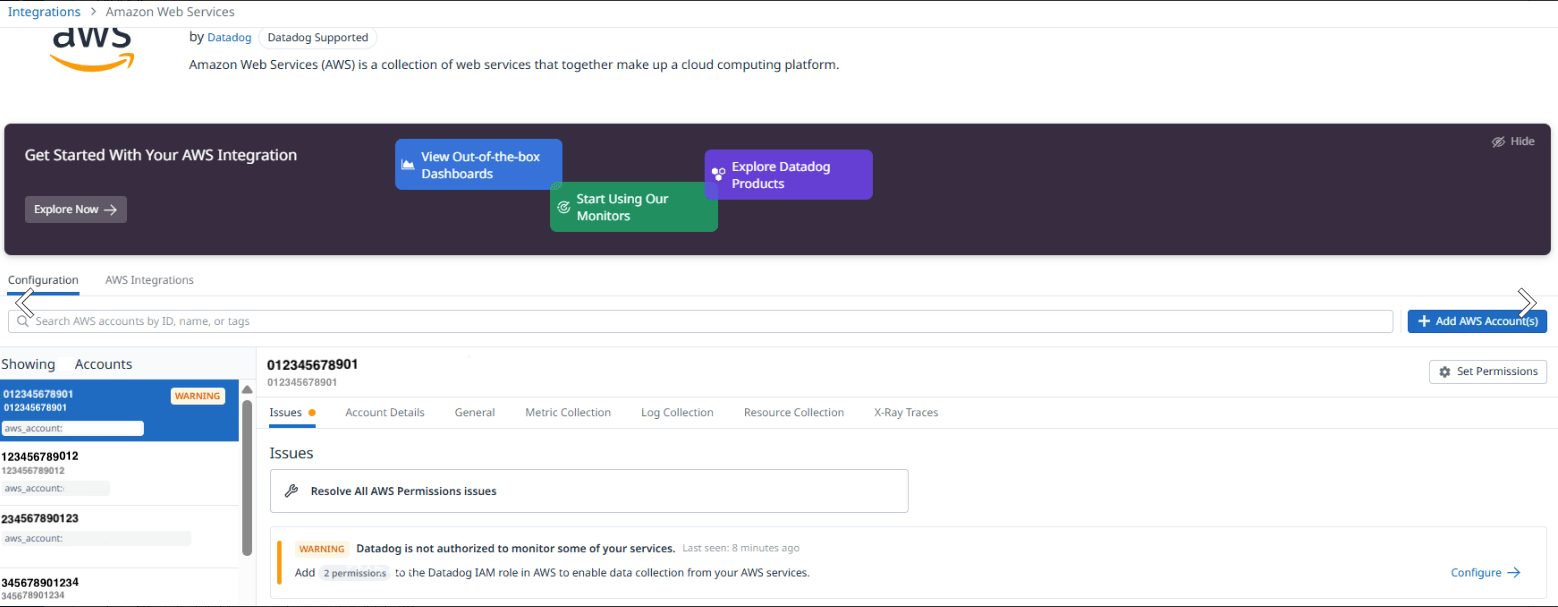The width and height of the screenshot is (1558, 607).
Task: Click the Add AWS Account(s) button
Action: pyautogui.click(x=1477, y=321)
